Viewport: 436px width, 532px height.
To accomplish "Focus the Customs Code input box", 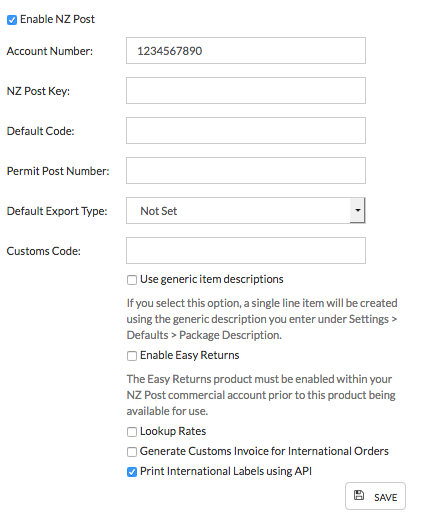I will [246, 250].
